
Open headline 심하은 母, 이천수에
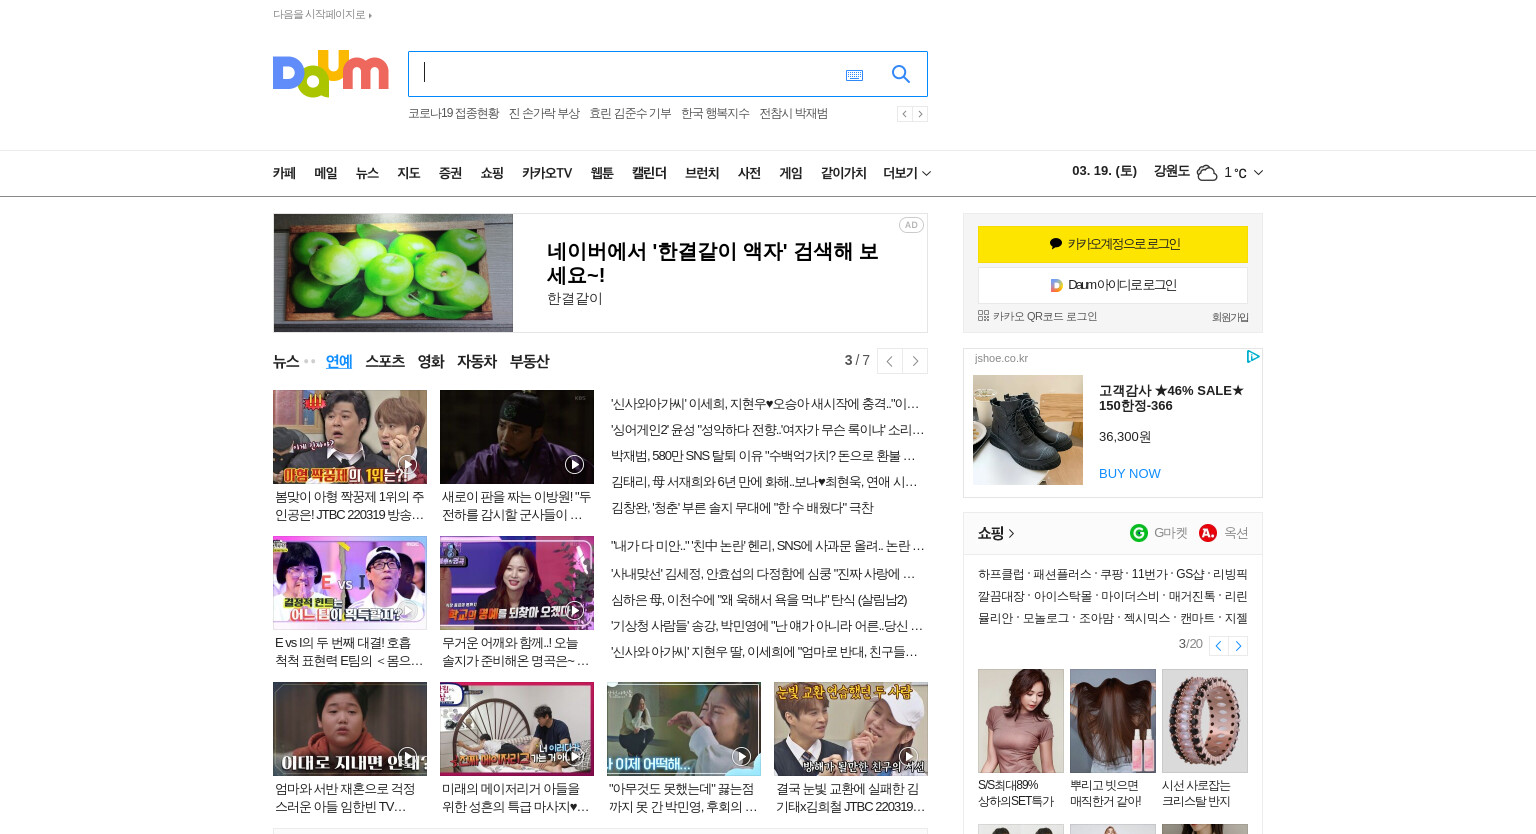coord(759,600)
